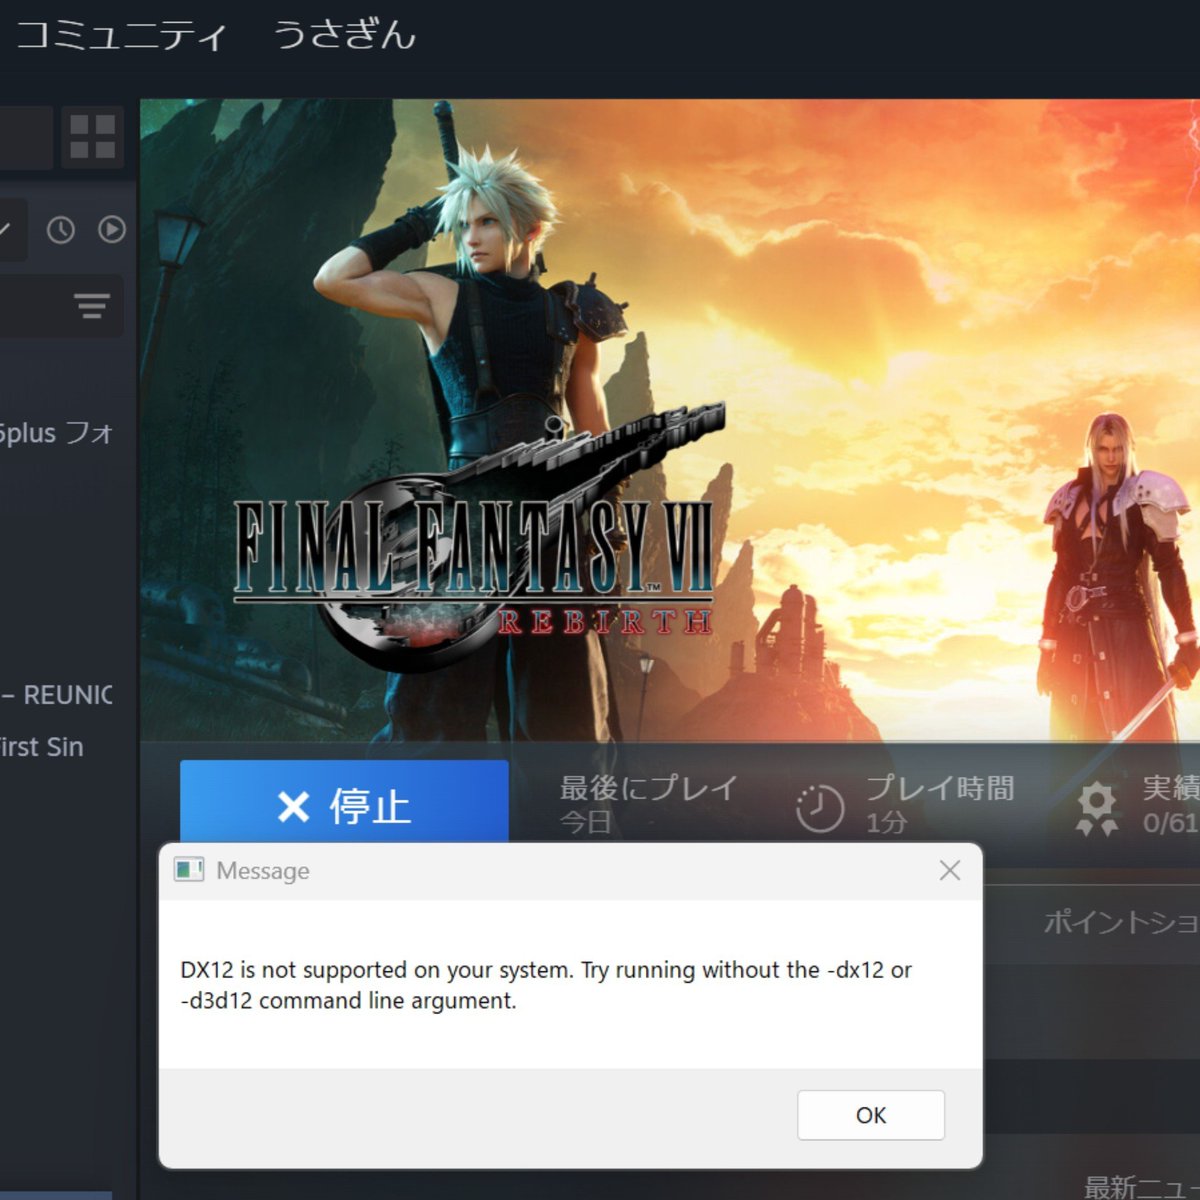This screenshot has height=1200, width=1200.
Task: Open the コミュニティ menu
Action: 122,36
